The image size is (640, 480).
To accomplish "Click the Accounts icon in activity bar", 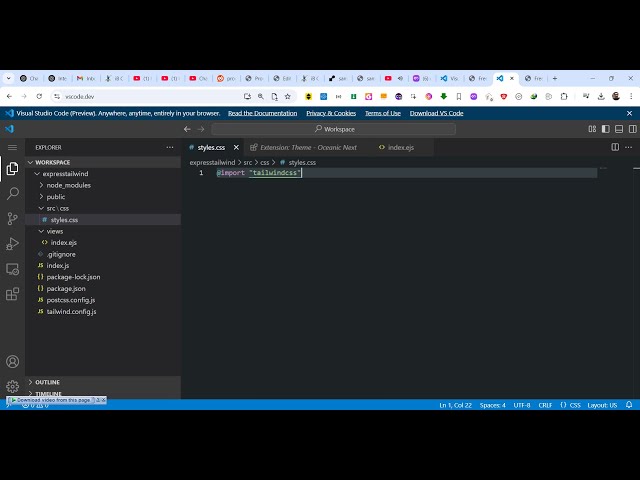I will pyautogui.click(x=12, y=362).
